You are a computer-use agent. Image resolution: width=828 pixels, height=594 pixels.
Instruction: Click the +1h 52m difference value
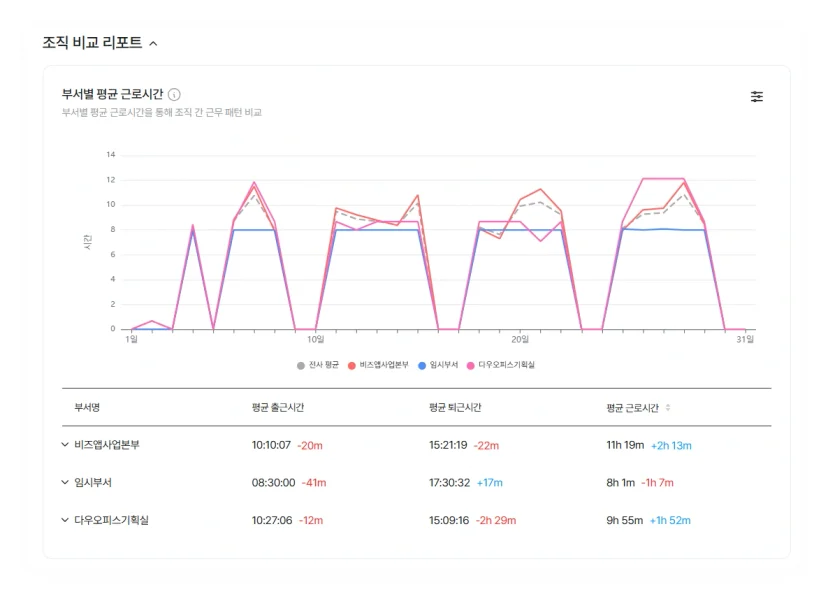pos(670,521)
